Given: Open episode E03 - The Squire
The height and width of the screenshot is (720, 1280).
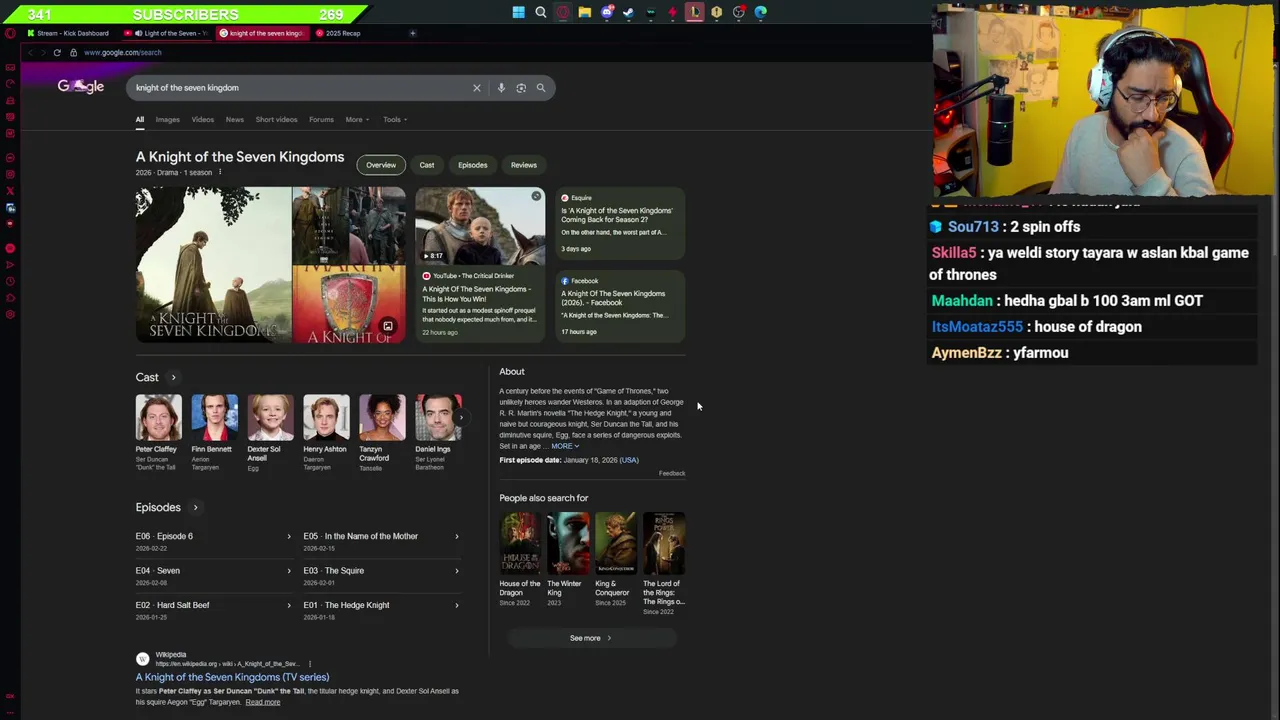Looking at the screenshot, I should [x=381, y=575].
